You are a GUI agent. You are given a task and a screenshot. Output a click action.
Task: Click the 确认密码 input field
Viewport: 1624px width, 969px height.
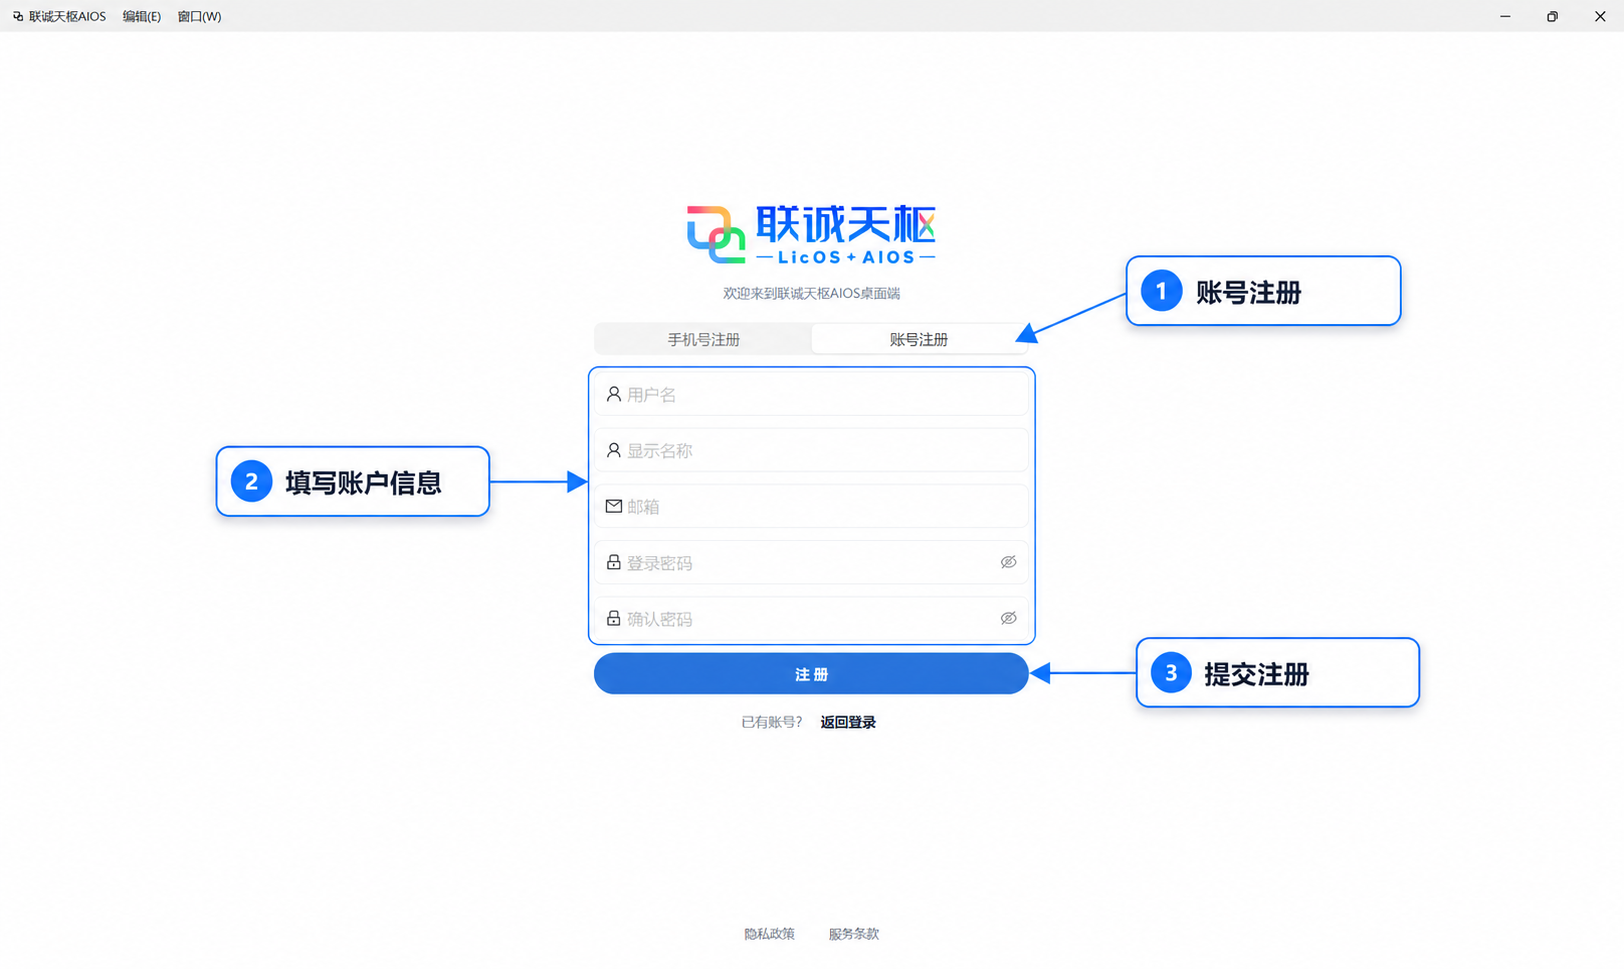pos(811,619)
